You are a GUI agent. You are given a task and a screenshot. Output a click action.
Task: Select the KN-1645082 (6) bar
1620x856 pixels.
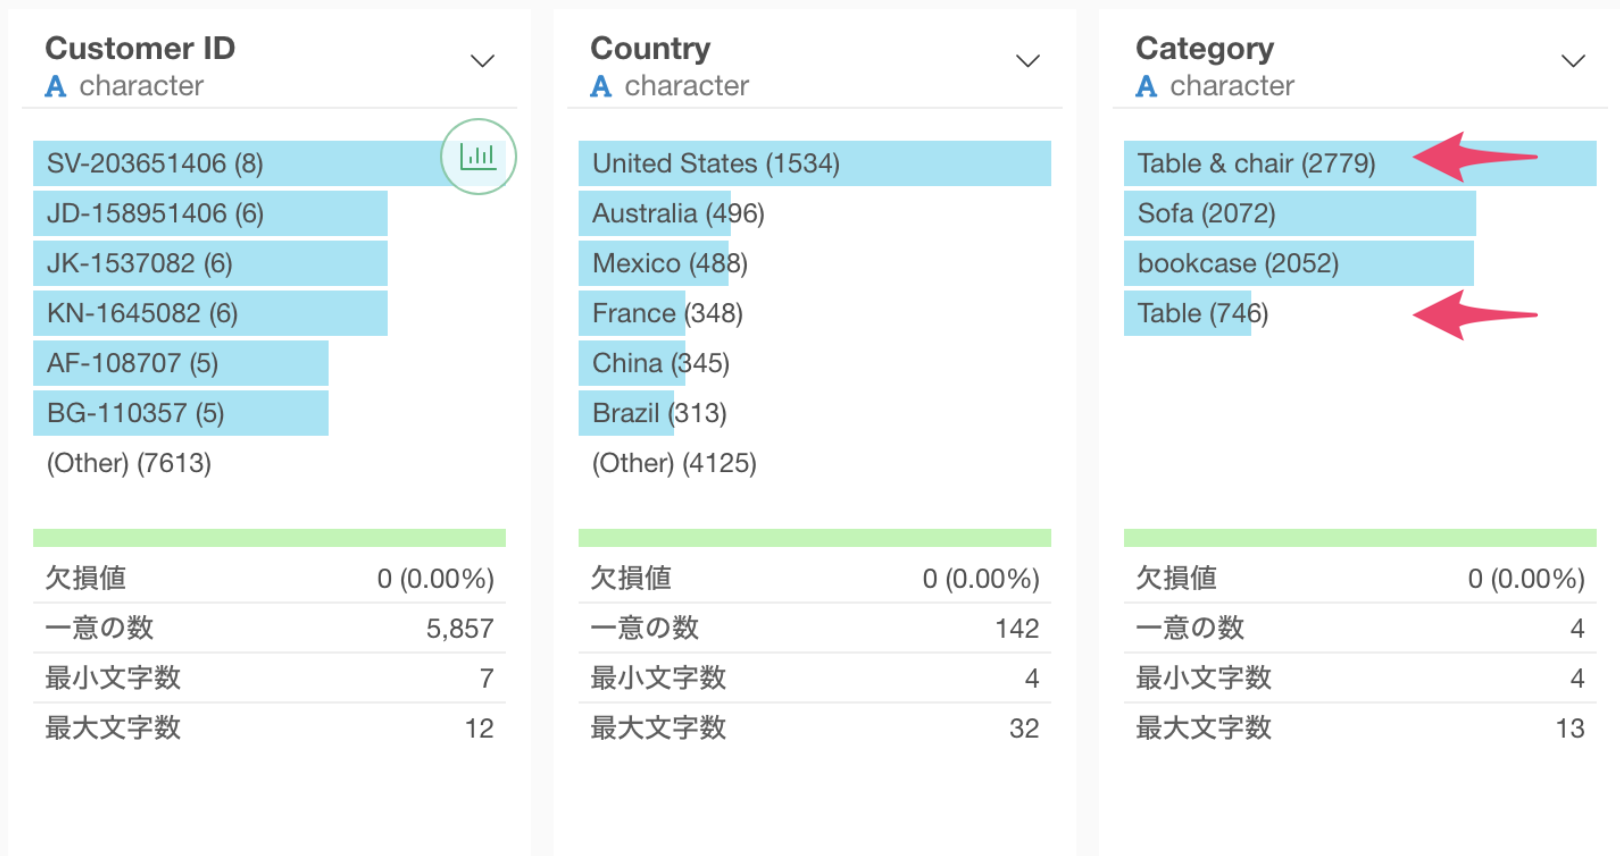click(x=210, y=313)
